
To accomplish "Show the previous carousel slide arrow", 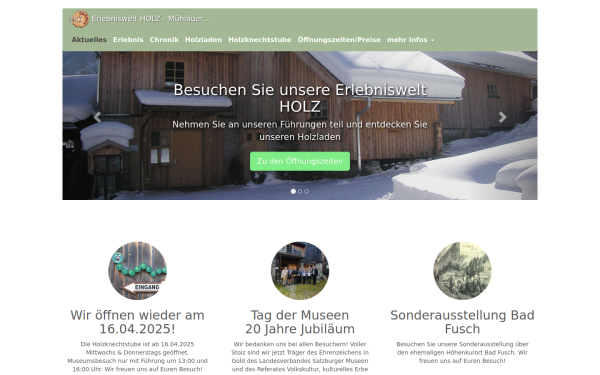I will [97, 117].
